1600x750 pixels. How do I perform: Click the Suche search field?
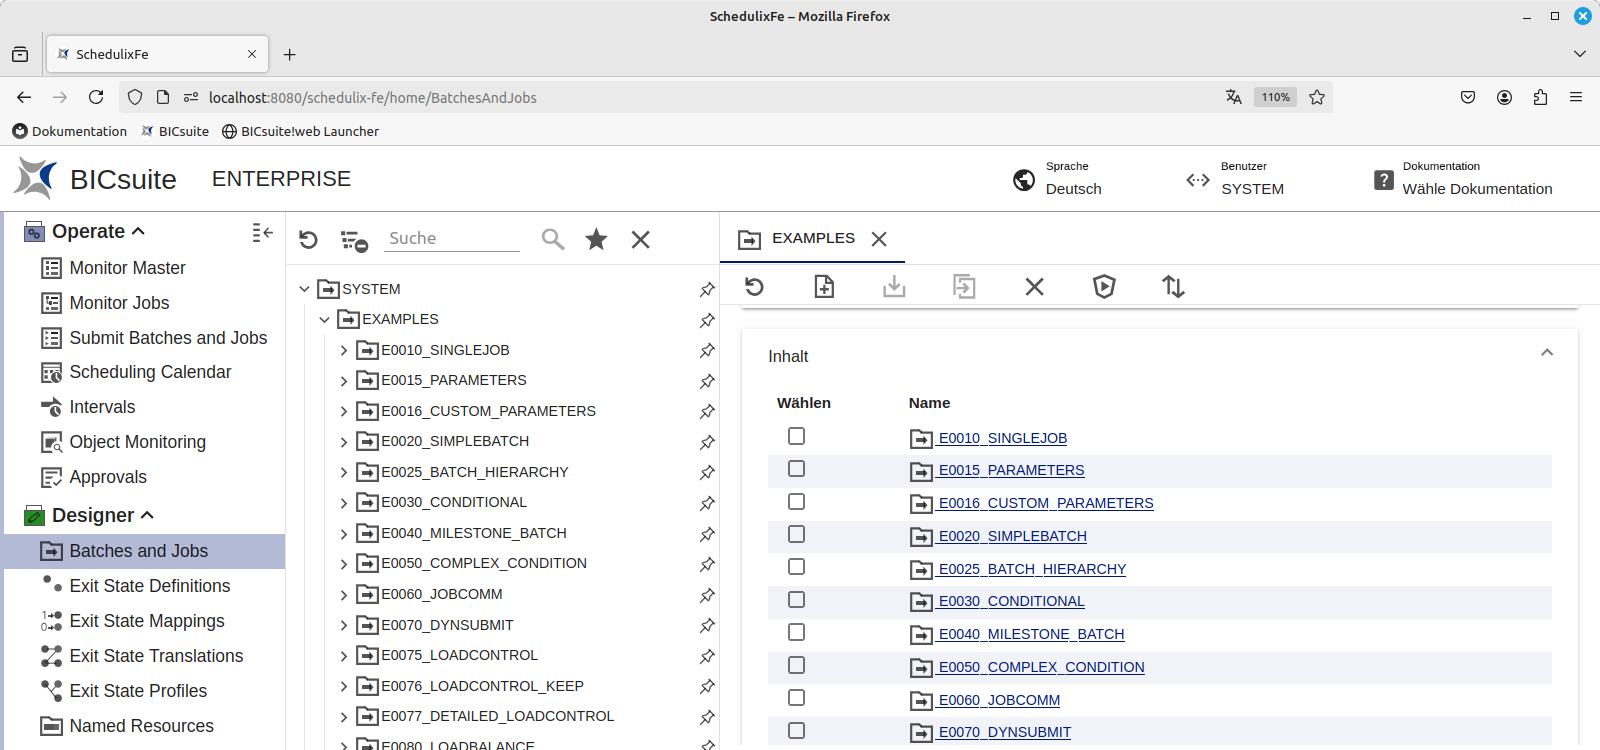point(453,238)
